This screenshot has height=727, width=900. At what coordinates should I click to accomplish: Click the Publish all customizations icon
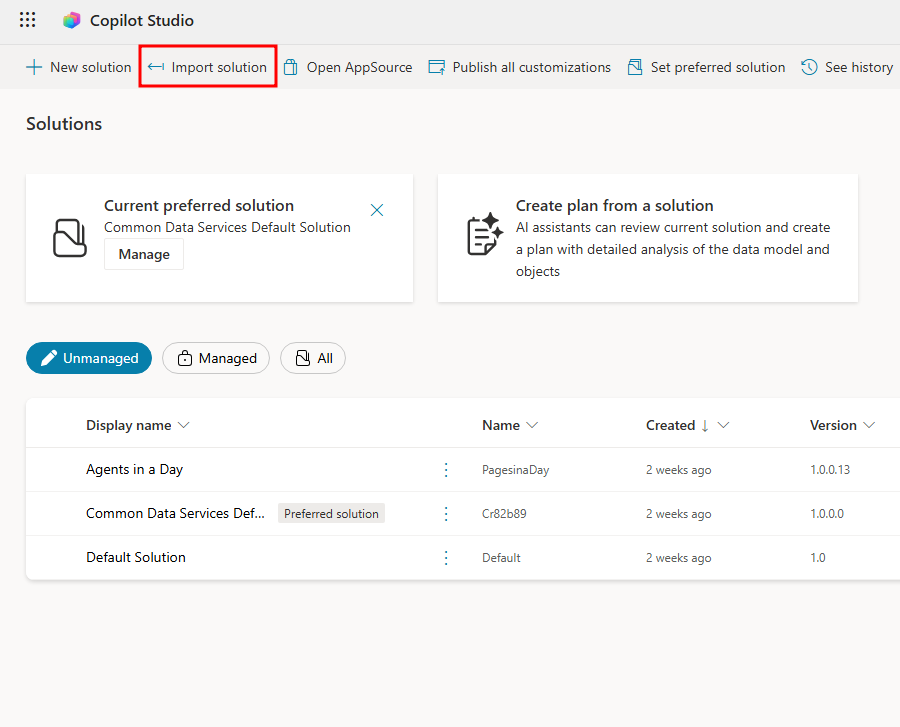437,67
